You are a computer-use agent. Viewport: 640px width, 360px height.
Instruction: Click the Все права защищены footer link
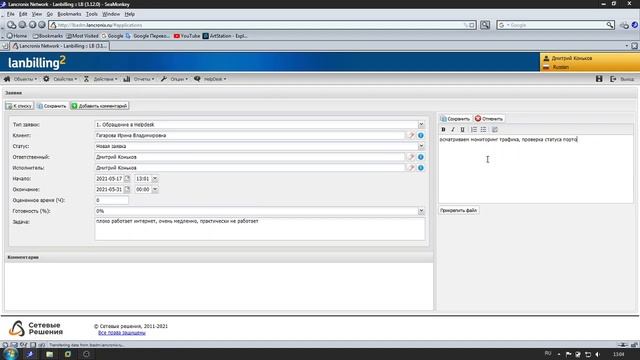pyautogui.click(x=122, y=333)
